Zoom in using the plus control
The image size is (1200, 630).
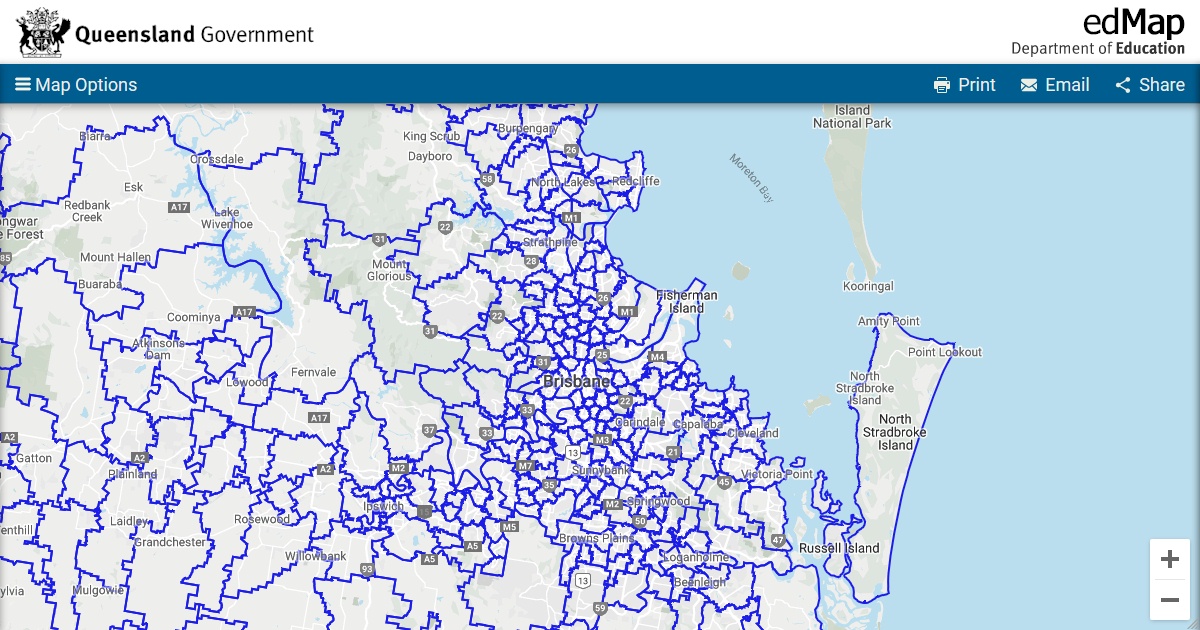[1169, 558]
